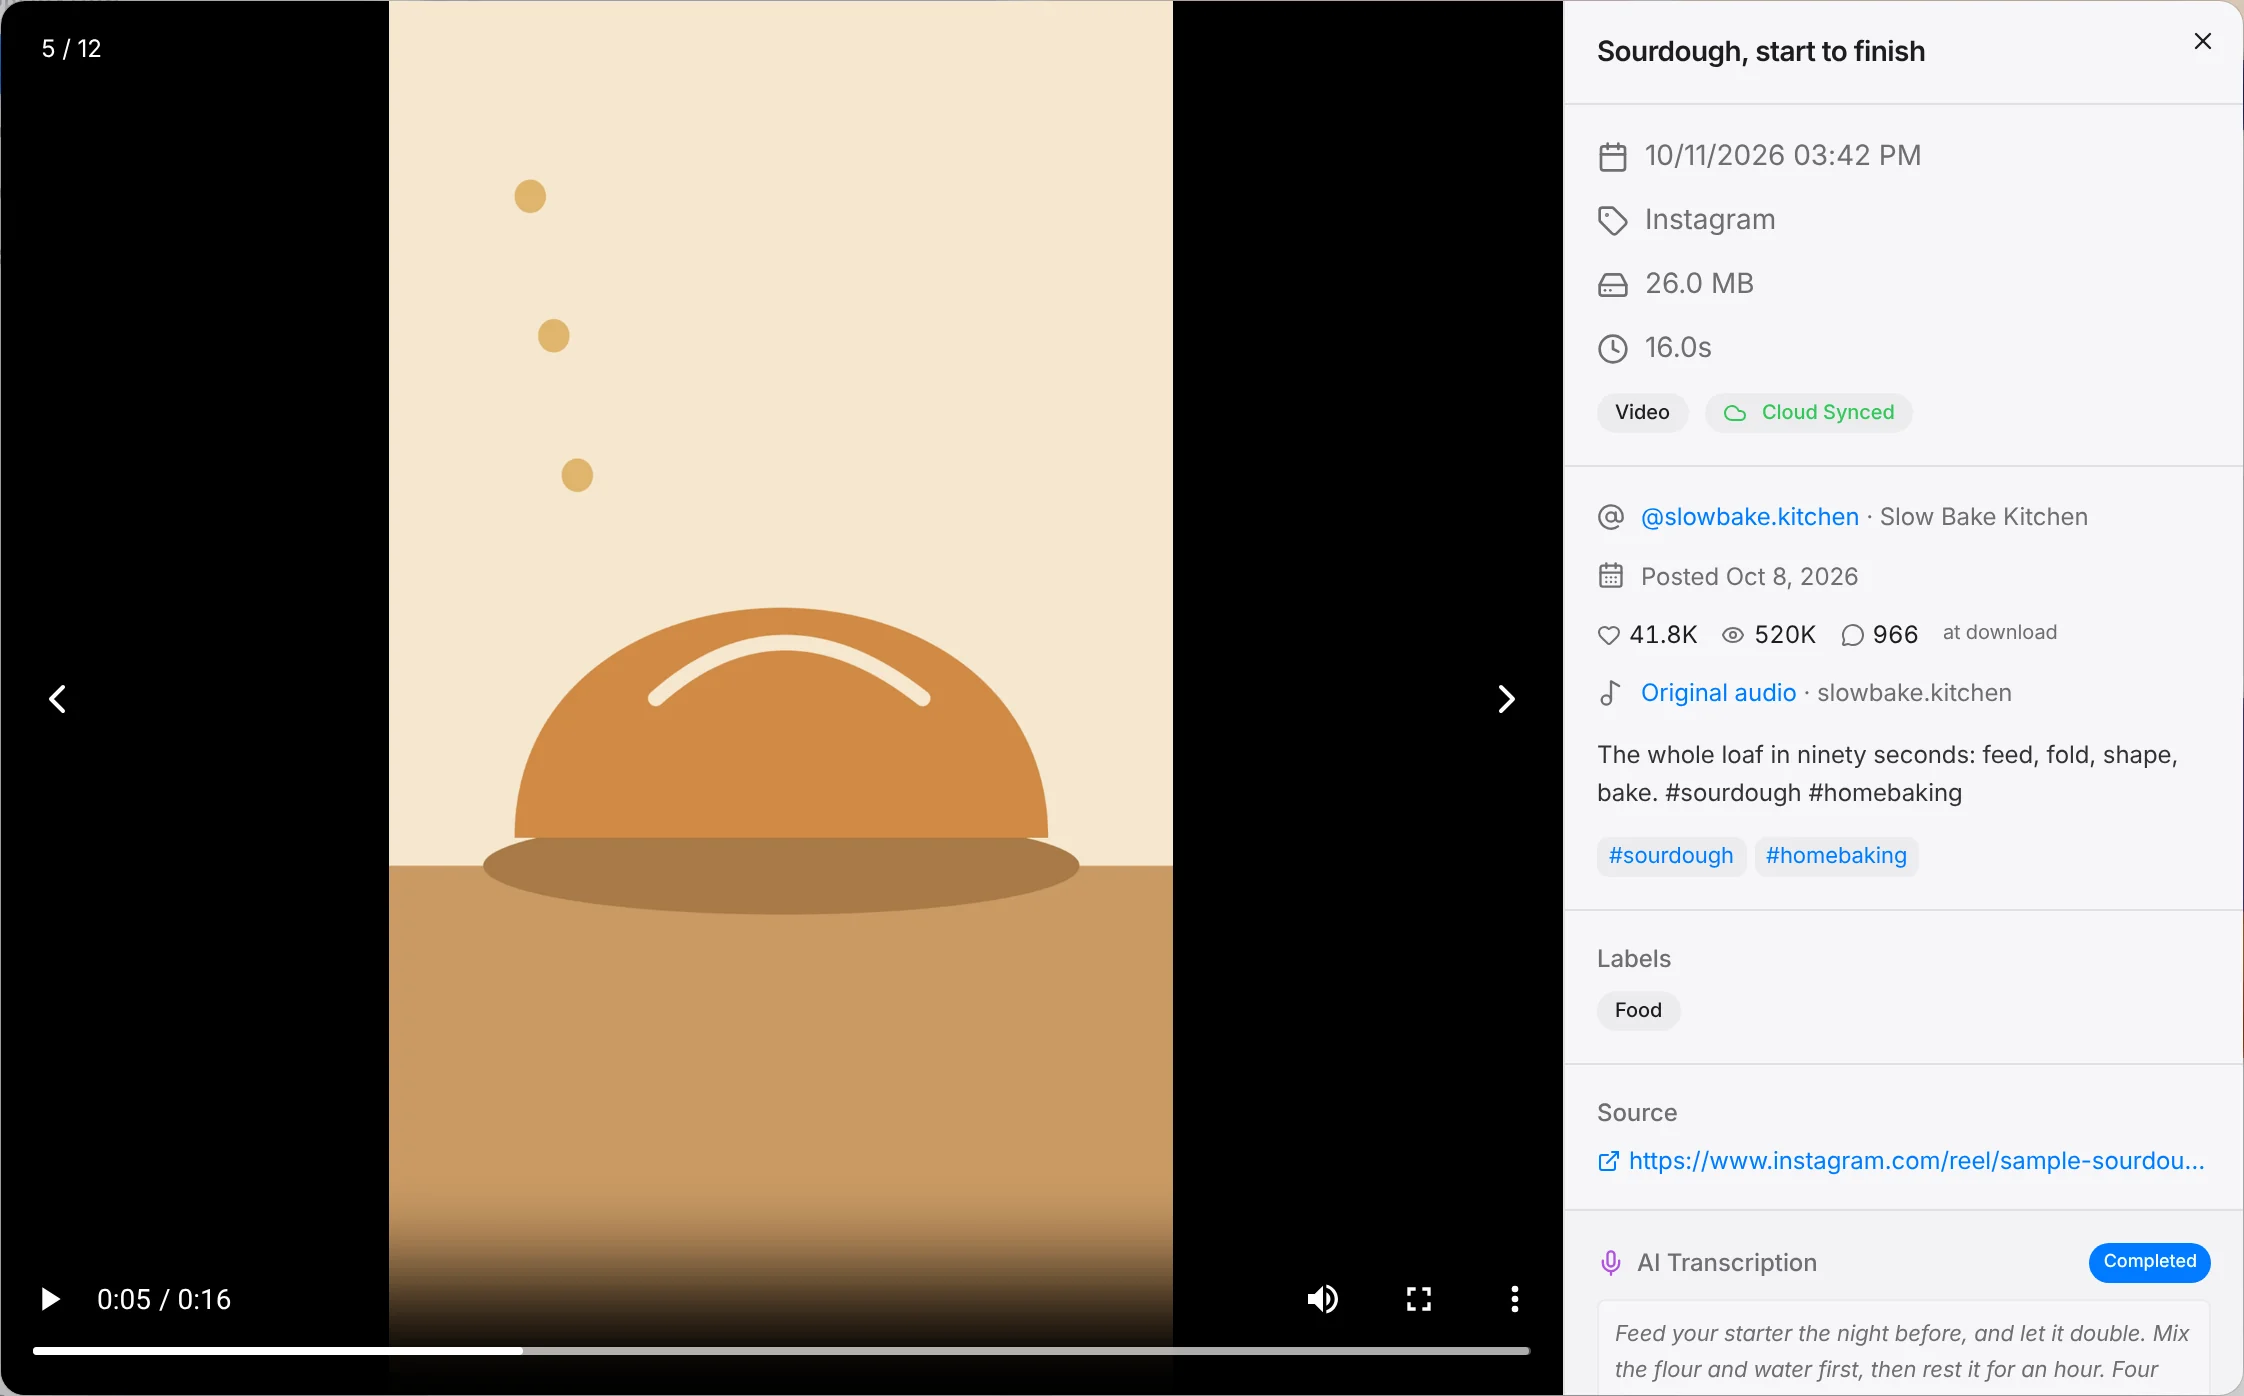The height and width of the screenshot is (1396, 2244).
Task: Select the #homebaking hashtag
Action: (1836, 856)
